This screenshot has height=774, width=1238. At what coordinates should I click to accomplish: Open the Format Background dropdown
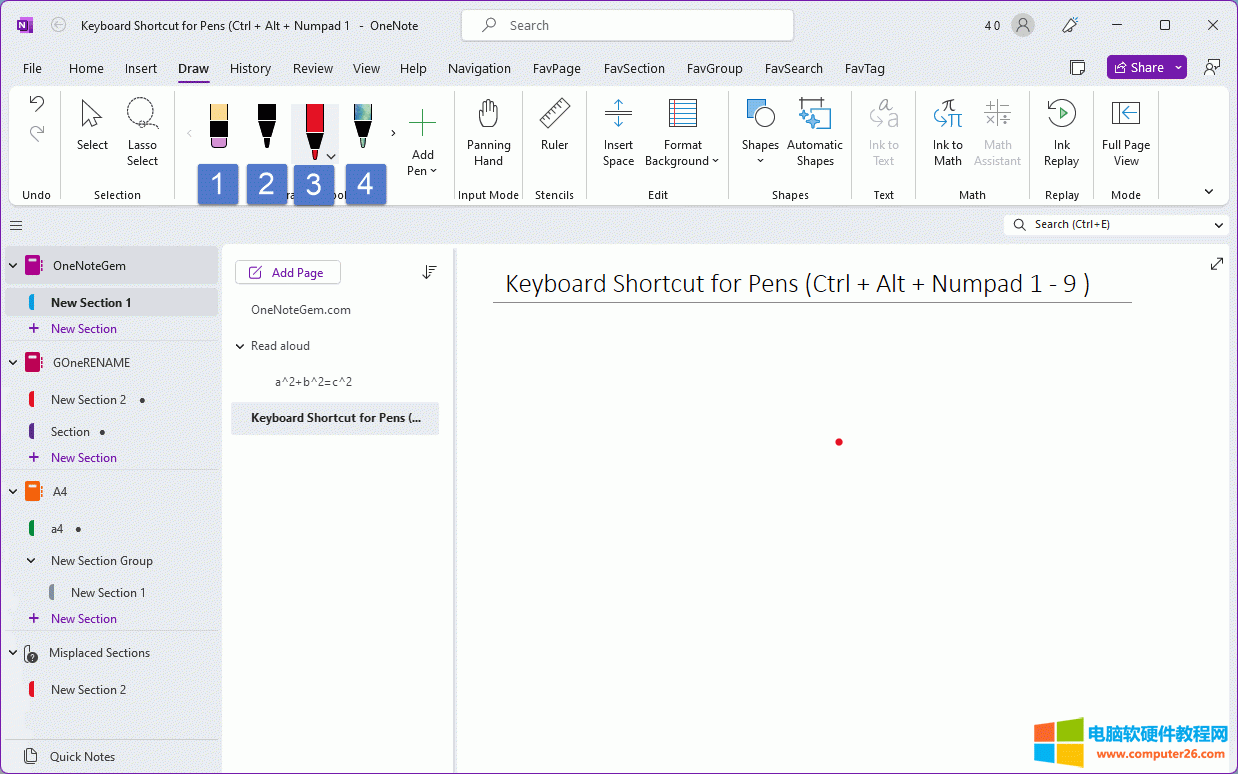682,132
